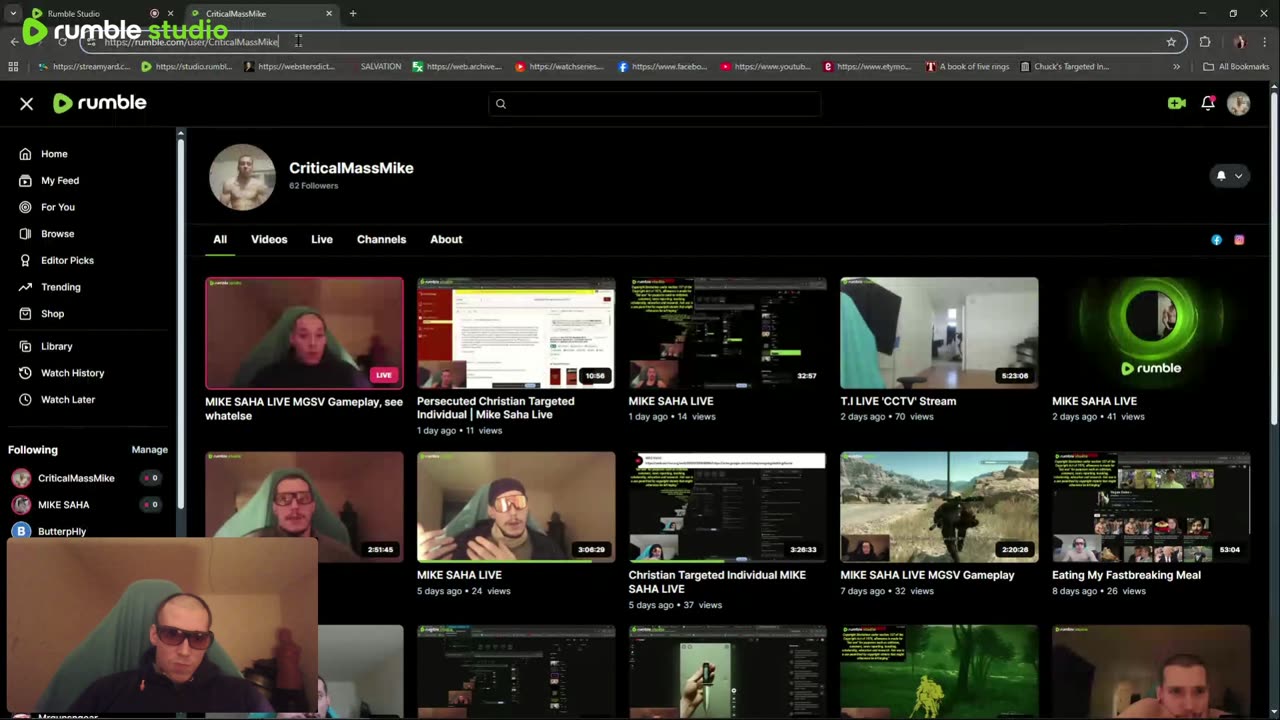Open A book of five rings bookmark
The width and height of the screenshot is (1280, 720).
(x=967, y=67)
